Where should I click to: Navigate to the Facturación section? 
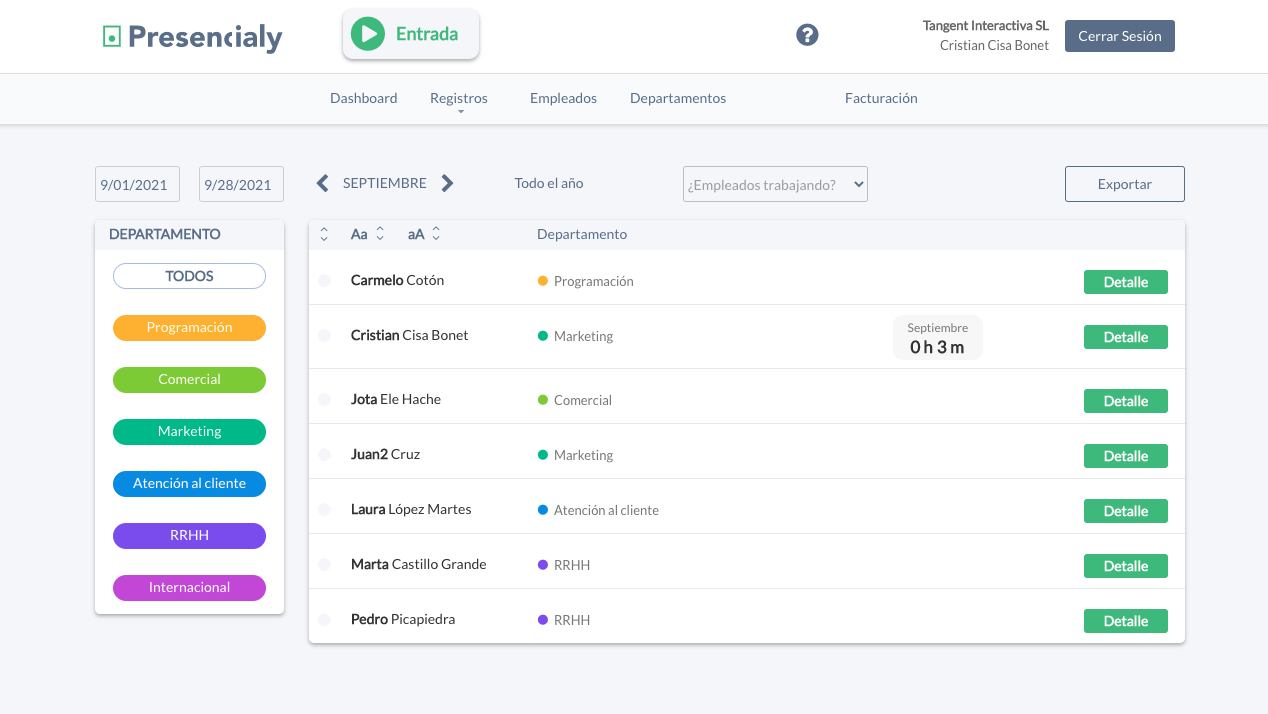[x=881, y=98]
